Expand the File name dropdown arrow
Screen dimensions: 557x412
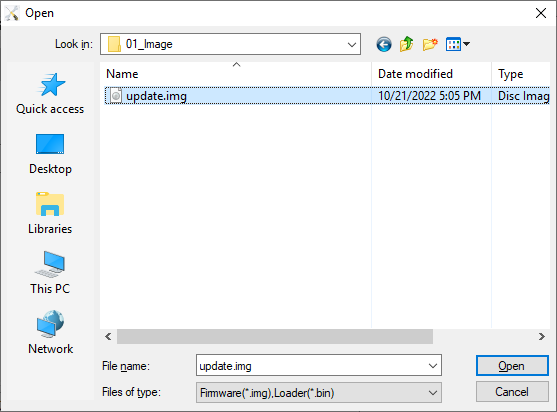pyautogui.click(x=433, y=365)
